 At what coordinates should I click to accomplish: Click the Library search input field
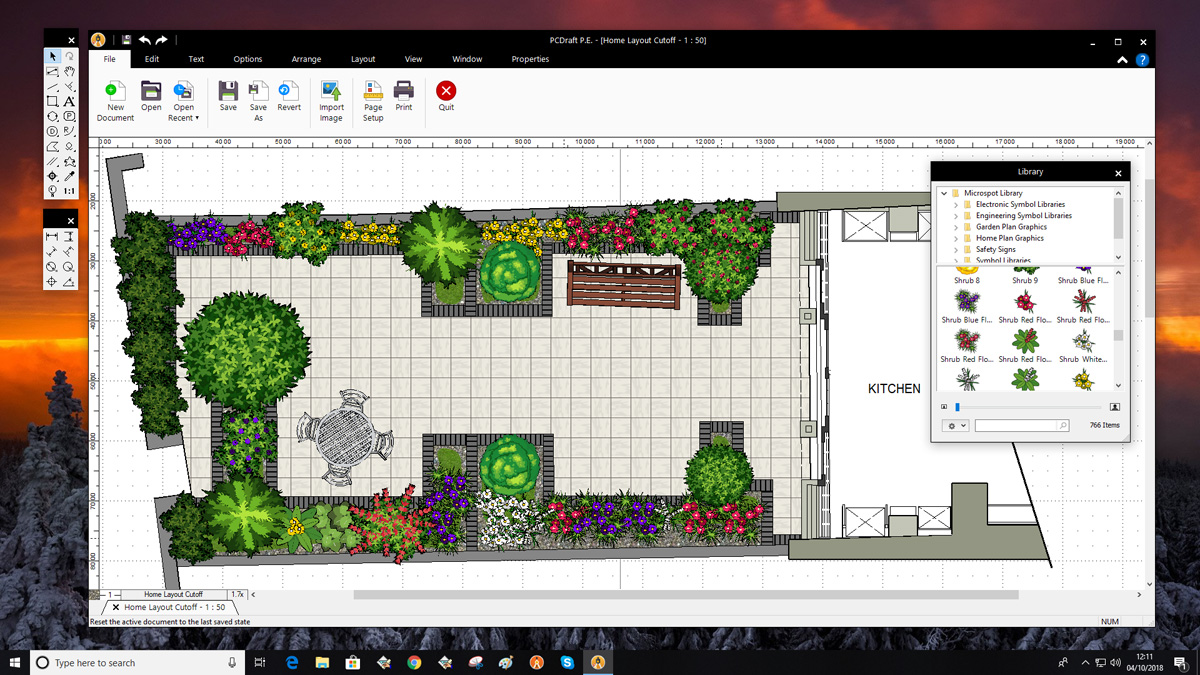(1016, 426)
